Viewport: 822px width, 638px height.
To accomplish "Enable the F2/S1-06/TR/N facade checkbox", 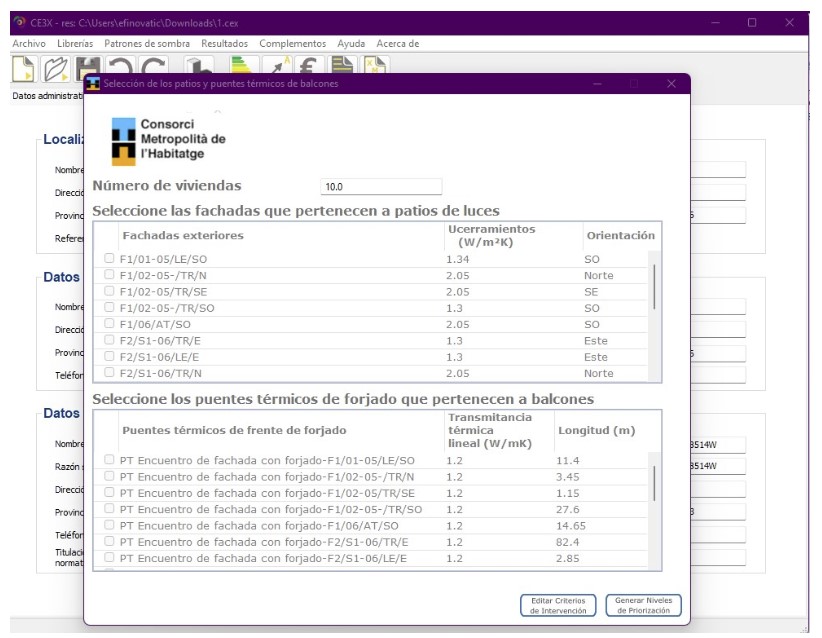I will click(x=109, y=372).
